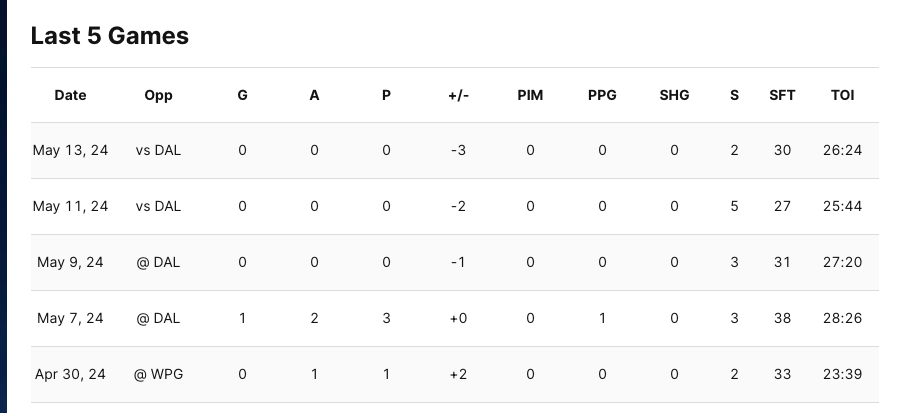The image size is (924, 413).
Task: Click the 28:26 time on ice value
Action: point(842,319)
